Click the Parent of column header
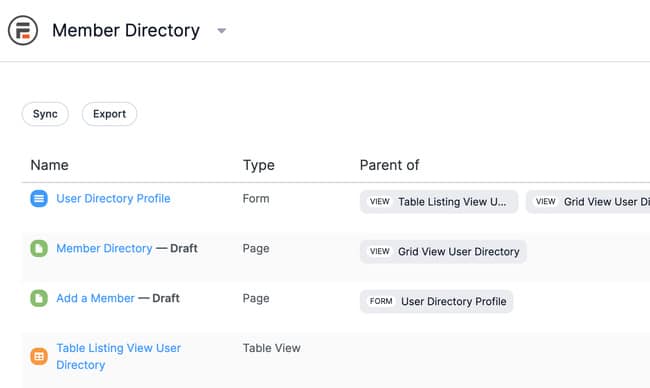Screen dimensions: 650x388 click(x=389, y=165)
